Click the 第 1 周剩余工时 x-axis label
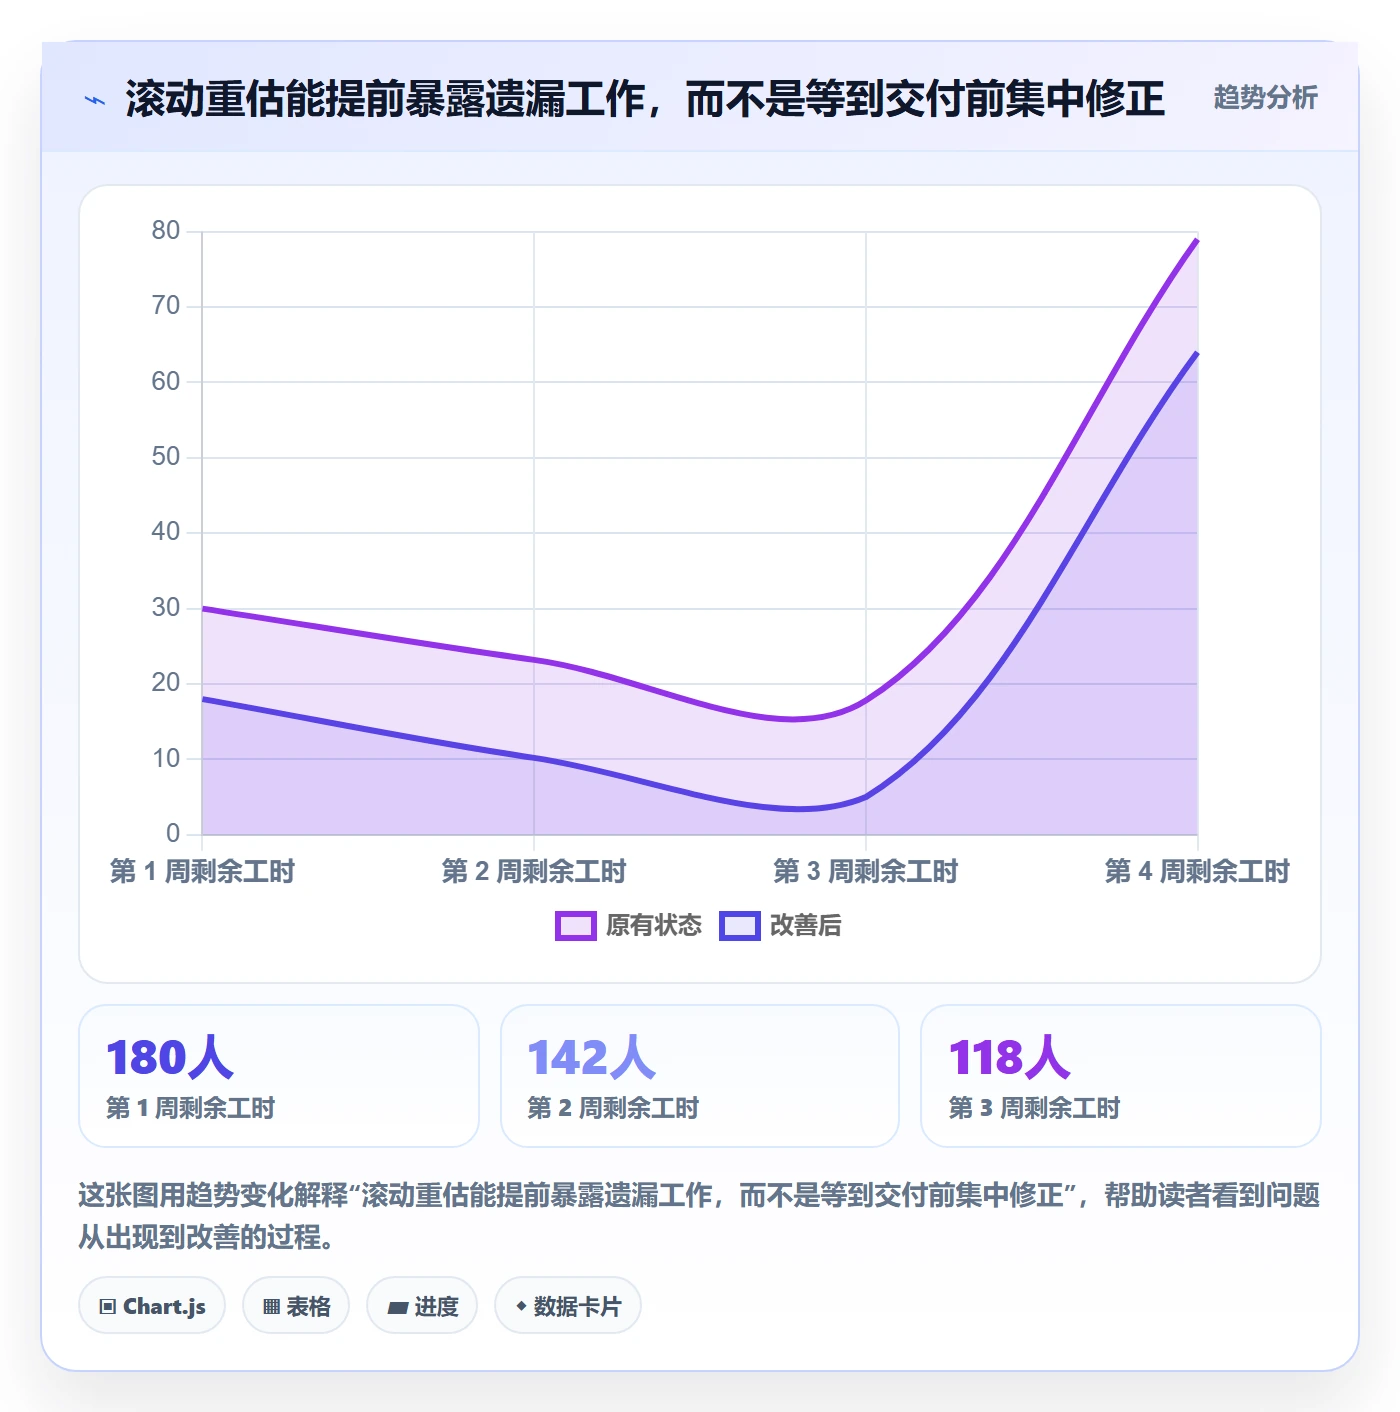Viewport: 1400px width, 1412px height. pyautogui.click(x=202, y=871)
